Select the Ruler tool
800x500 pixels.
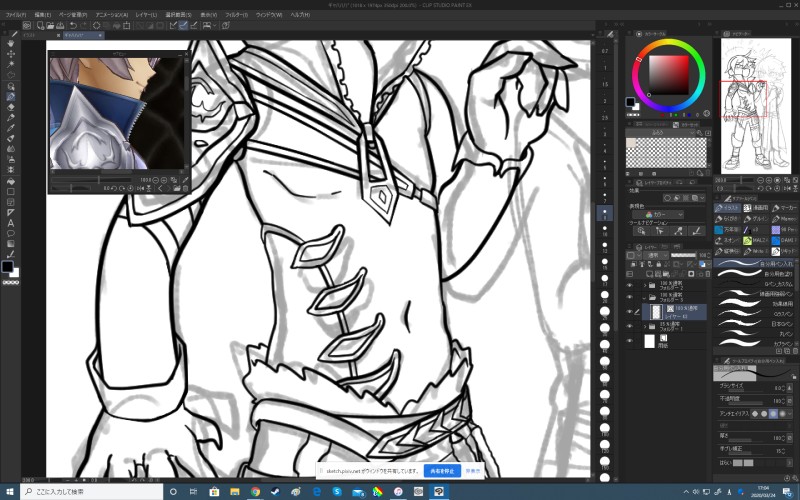[10, 213]
